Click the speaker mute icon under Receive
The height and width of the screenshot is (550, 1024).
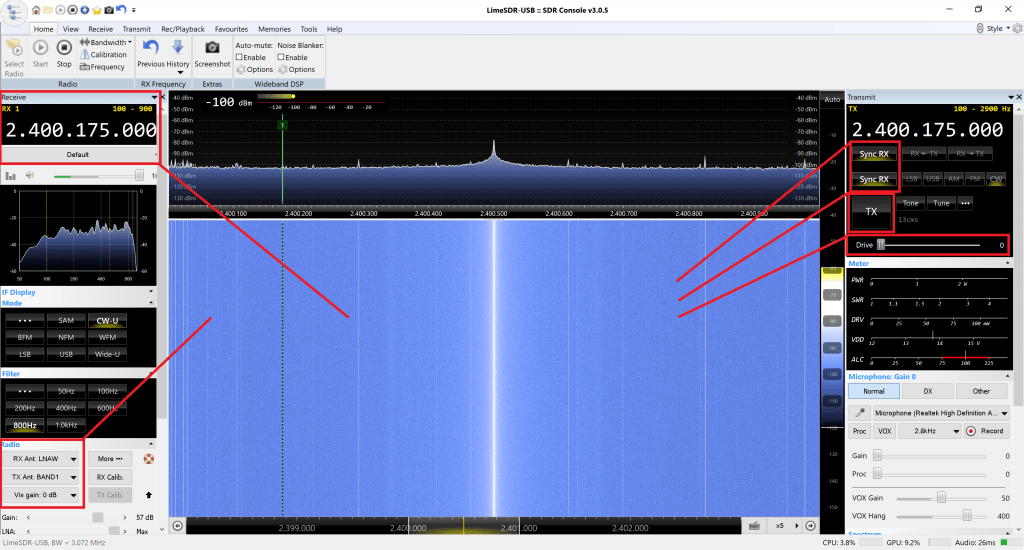click(x=31, y=175)
